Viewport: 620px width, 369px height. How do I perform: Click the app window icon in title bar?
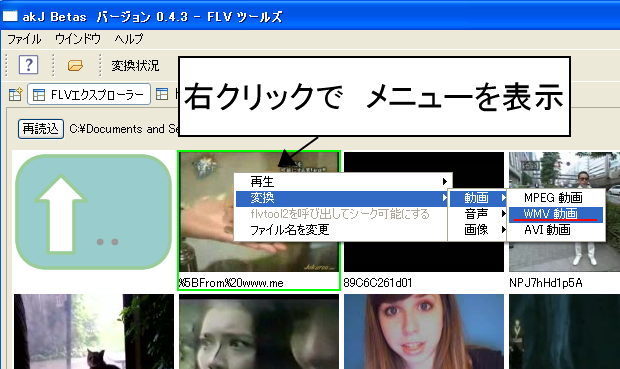[10, 16]
